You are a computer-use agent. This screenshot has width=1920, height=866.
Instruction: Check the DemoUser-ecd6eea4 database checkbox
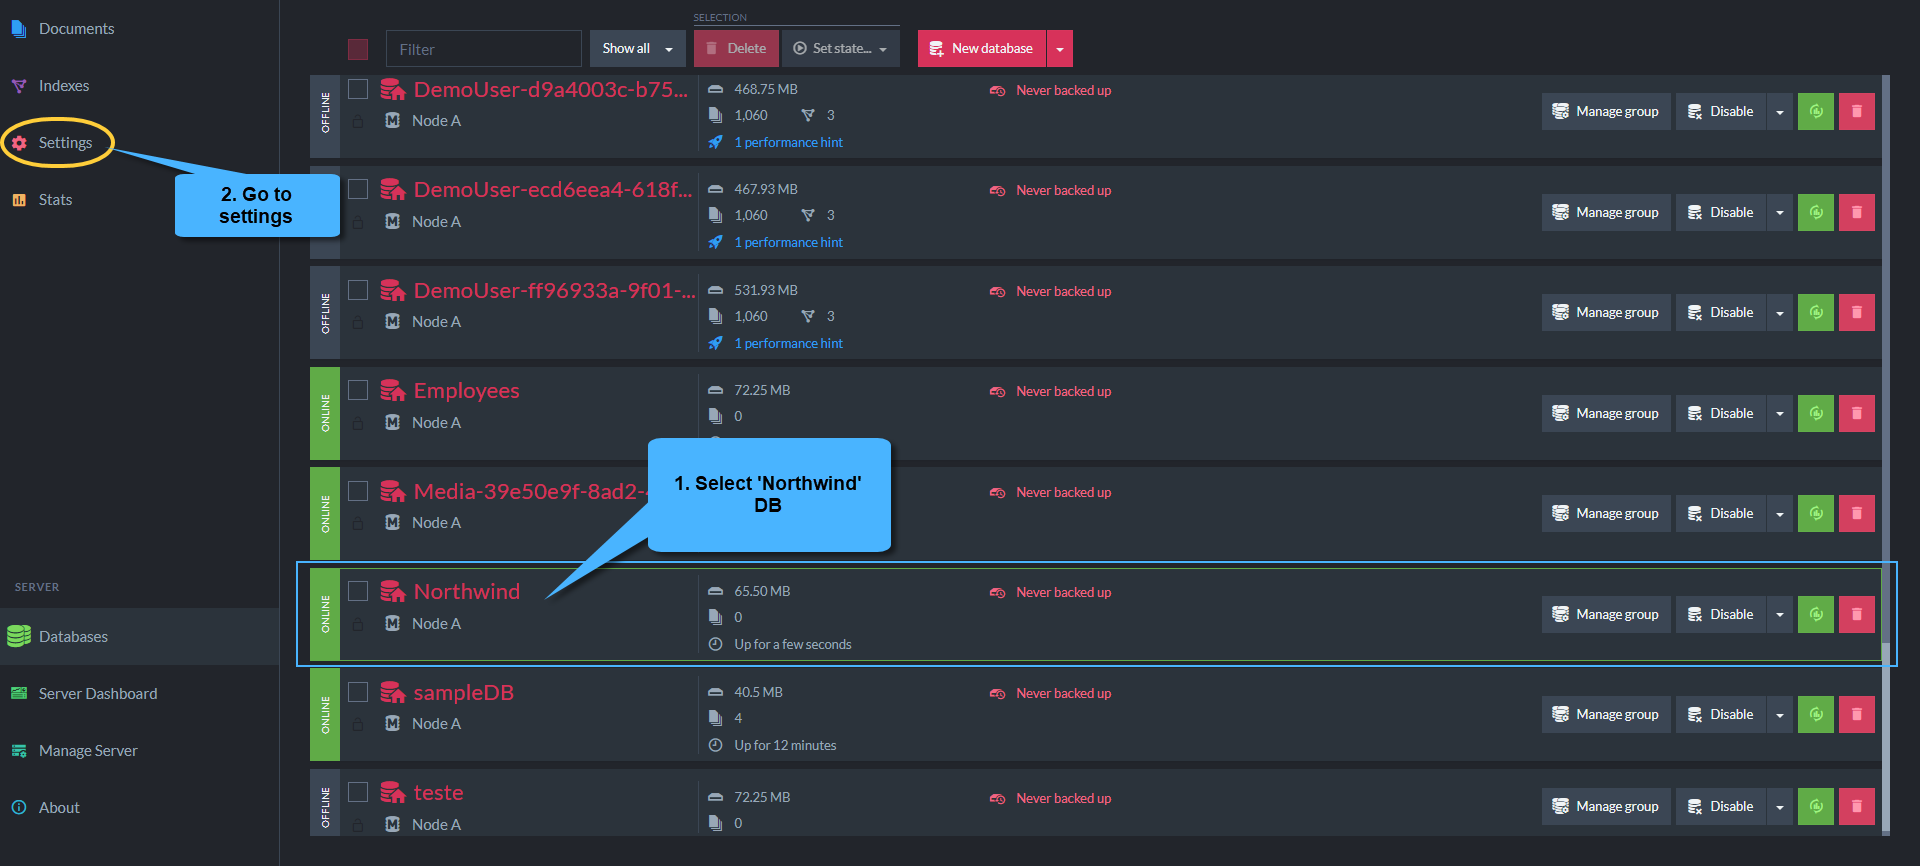click(x=358, y=189)
